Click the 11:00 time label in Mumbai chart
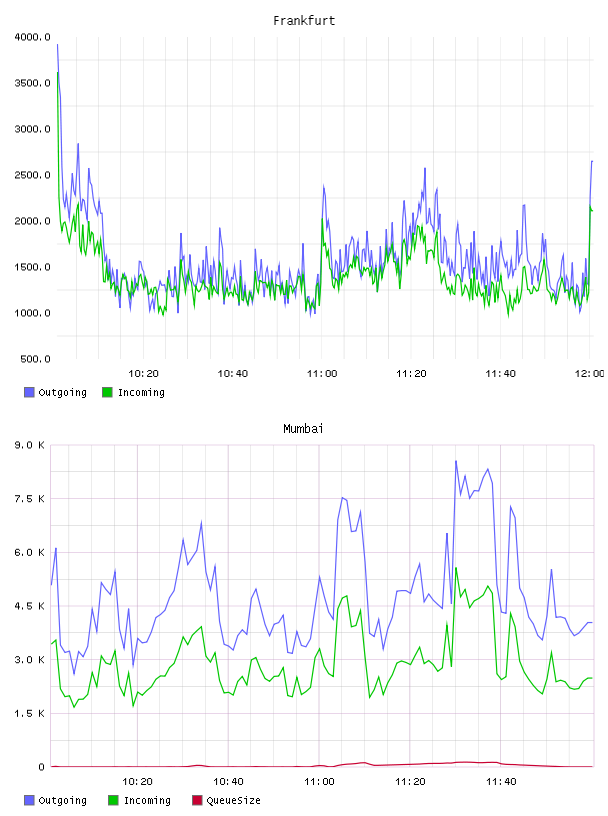The width and height of the screenshot is (608, 816). [319, 782]
